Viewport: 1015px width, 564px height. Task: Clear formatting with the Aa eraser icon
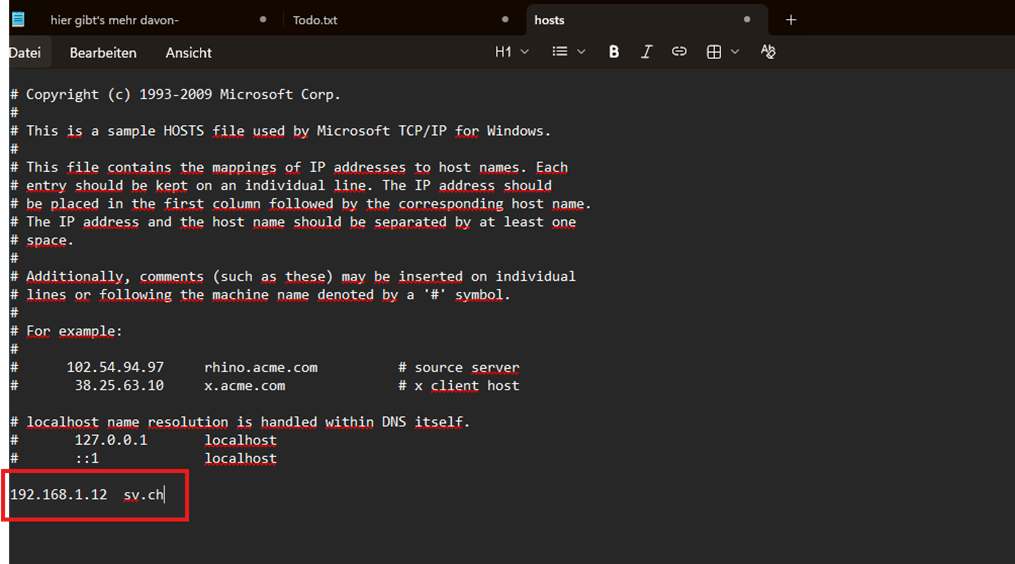tap(768, 52)
